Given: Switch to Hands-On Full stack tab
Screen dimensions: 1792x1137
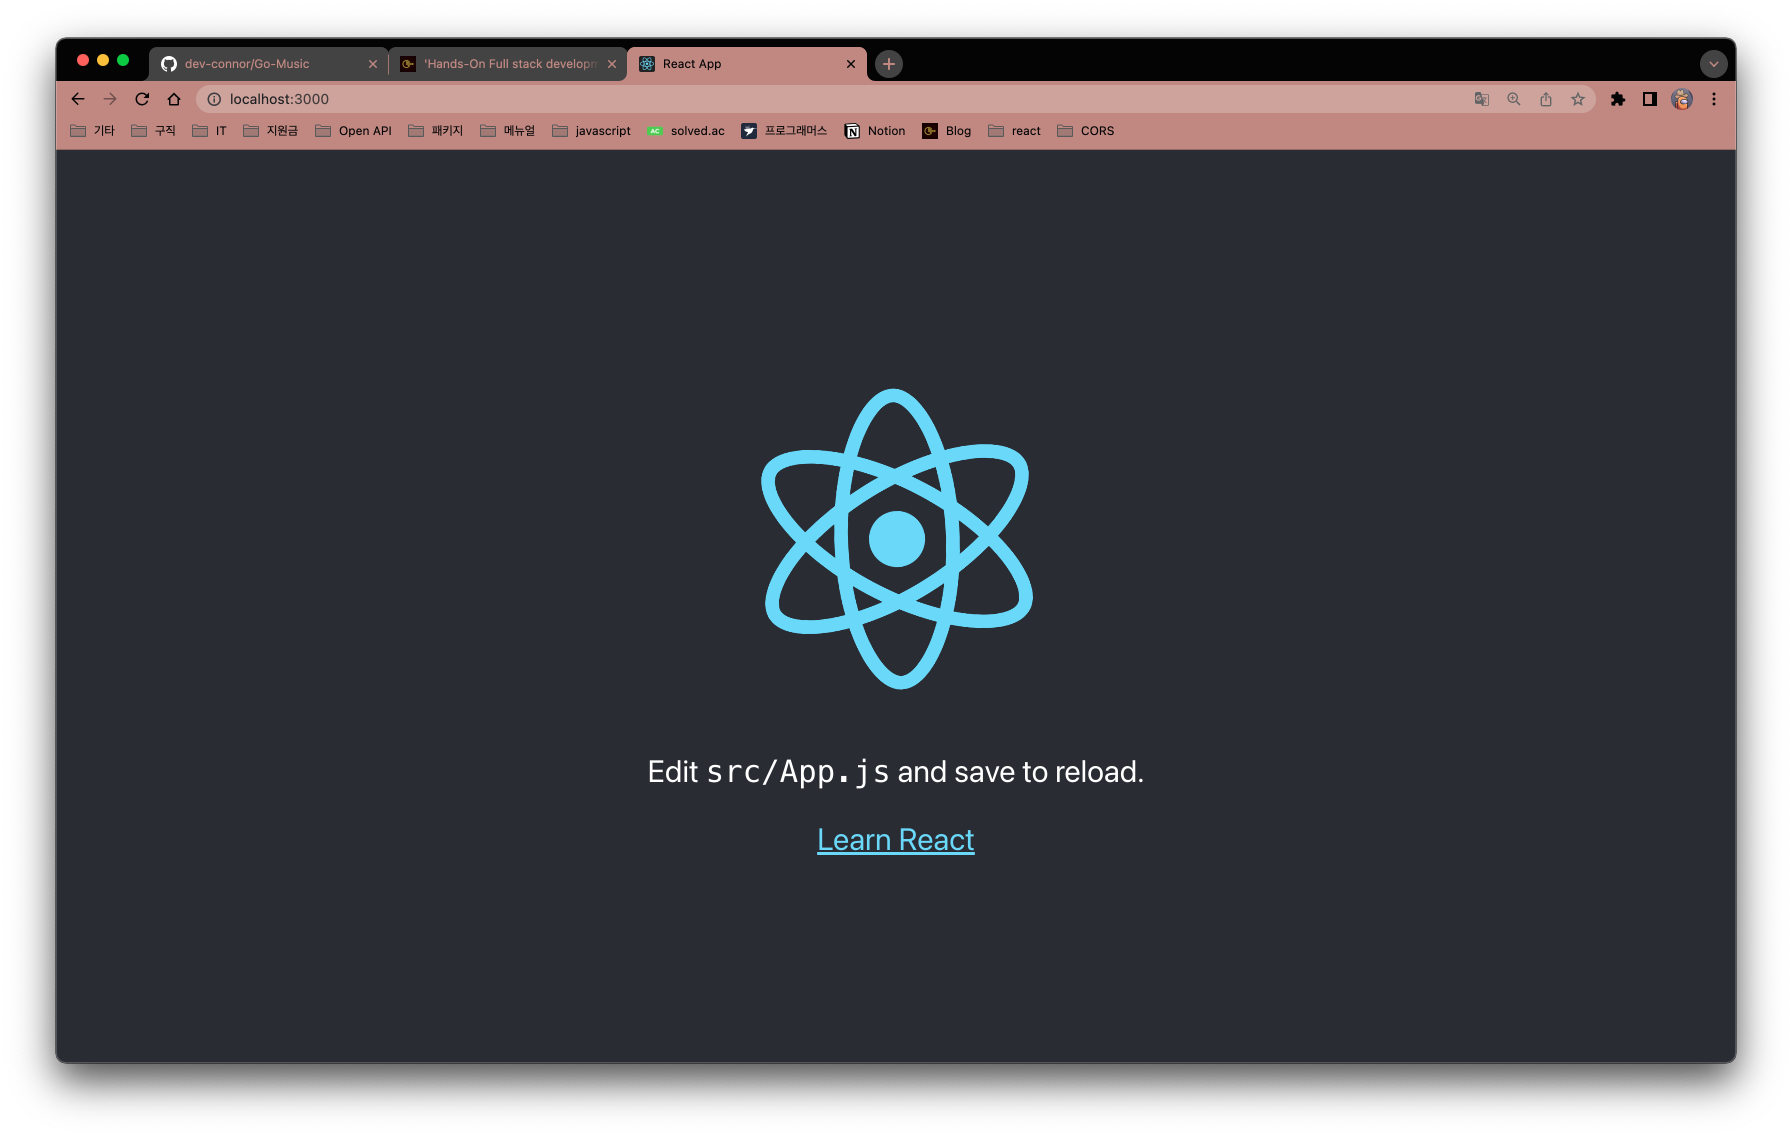Looking at the screenshot, I should [x=508, y=64].
